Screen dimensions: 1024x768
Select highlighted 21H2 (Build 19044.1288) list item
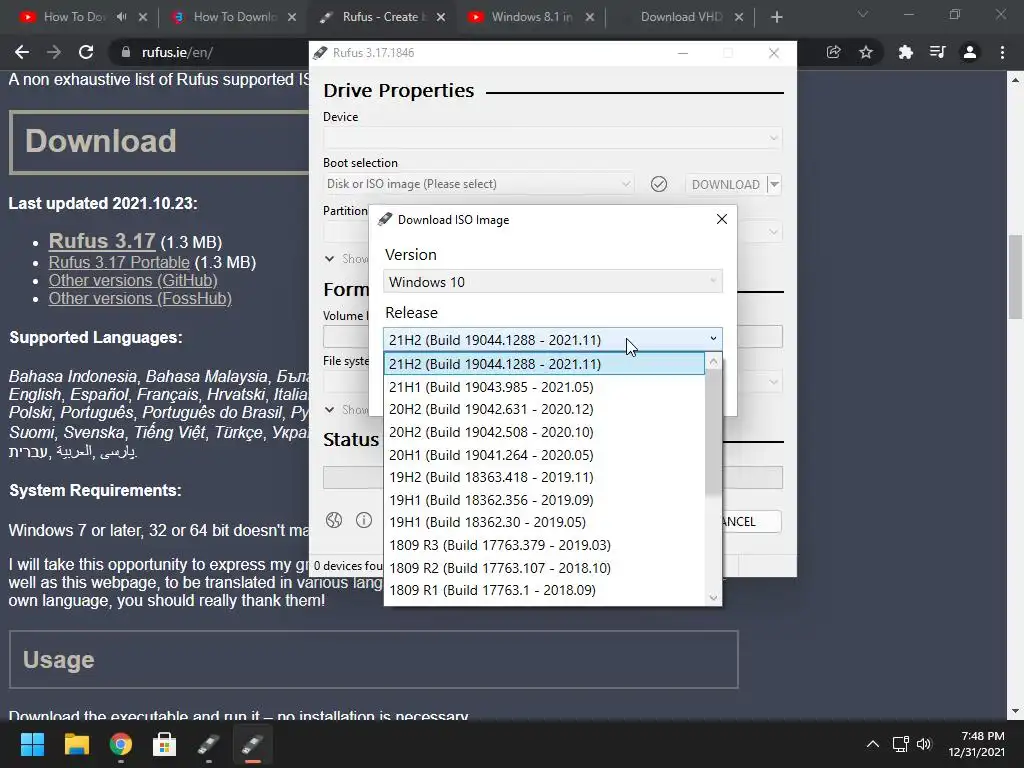(x=544, y=364)
